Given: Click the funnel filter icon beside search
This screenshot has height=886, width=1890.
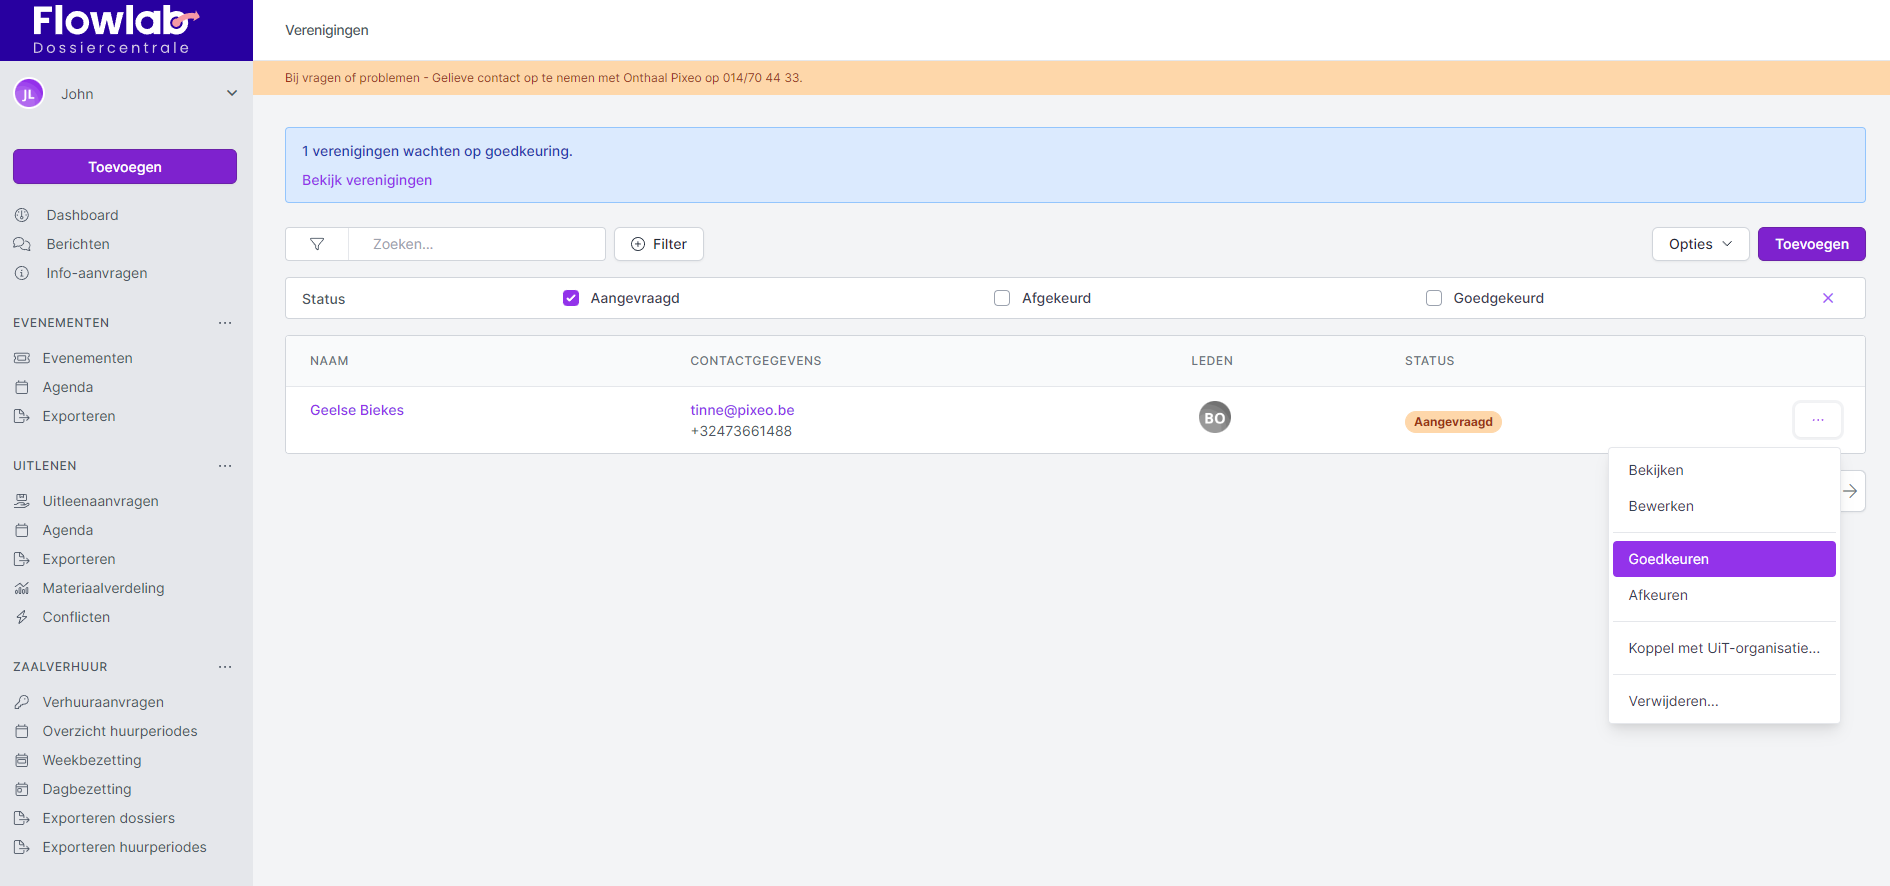Looking at the screenshot, I should tap(317, 244).
